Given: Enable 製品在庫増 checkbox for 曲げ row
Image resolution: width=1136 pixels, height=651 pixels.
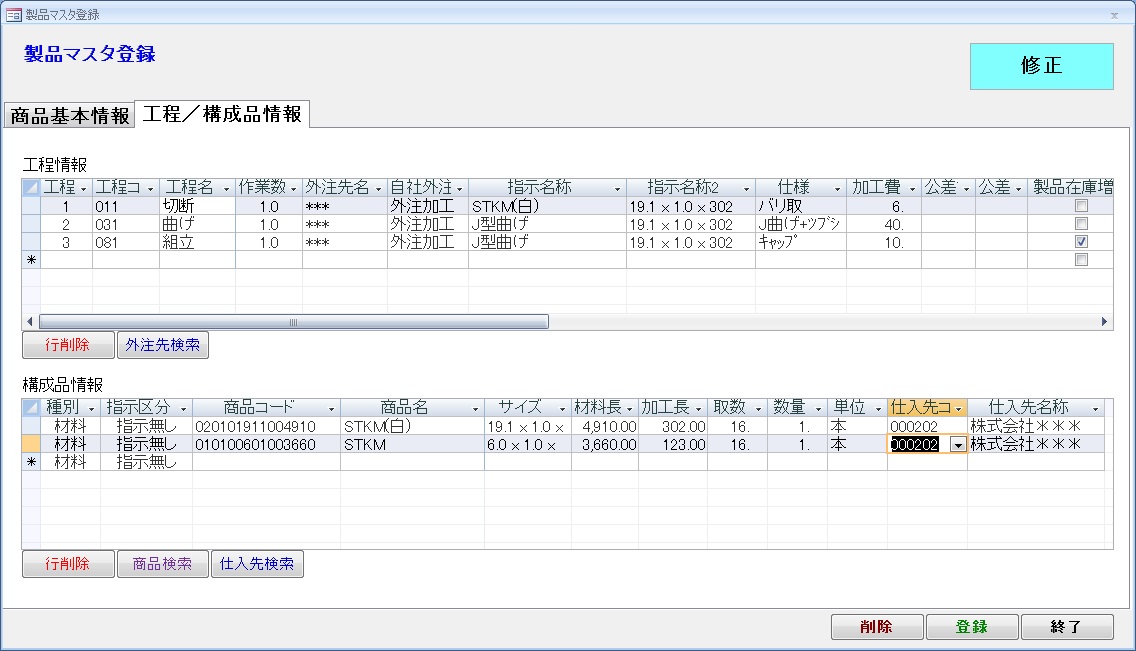Looking at the screenshot, I should point(1081,224).
